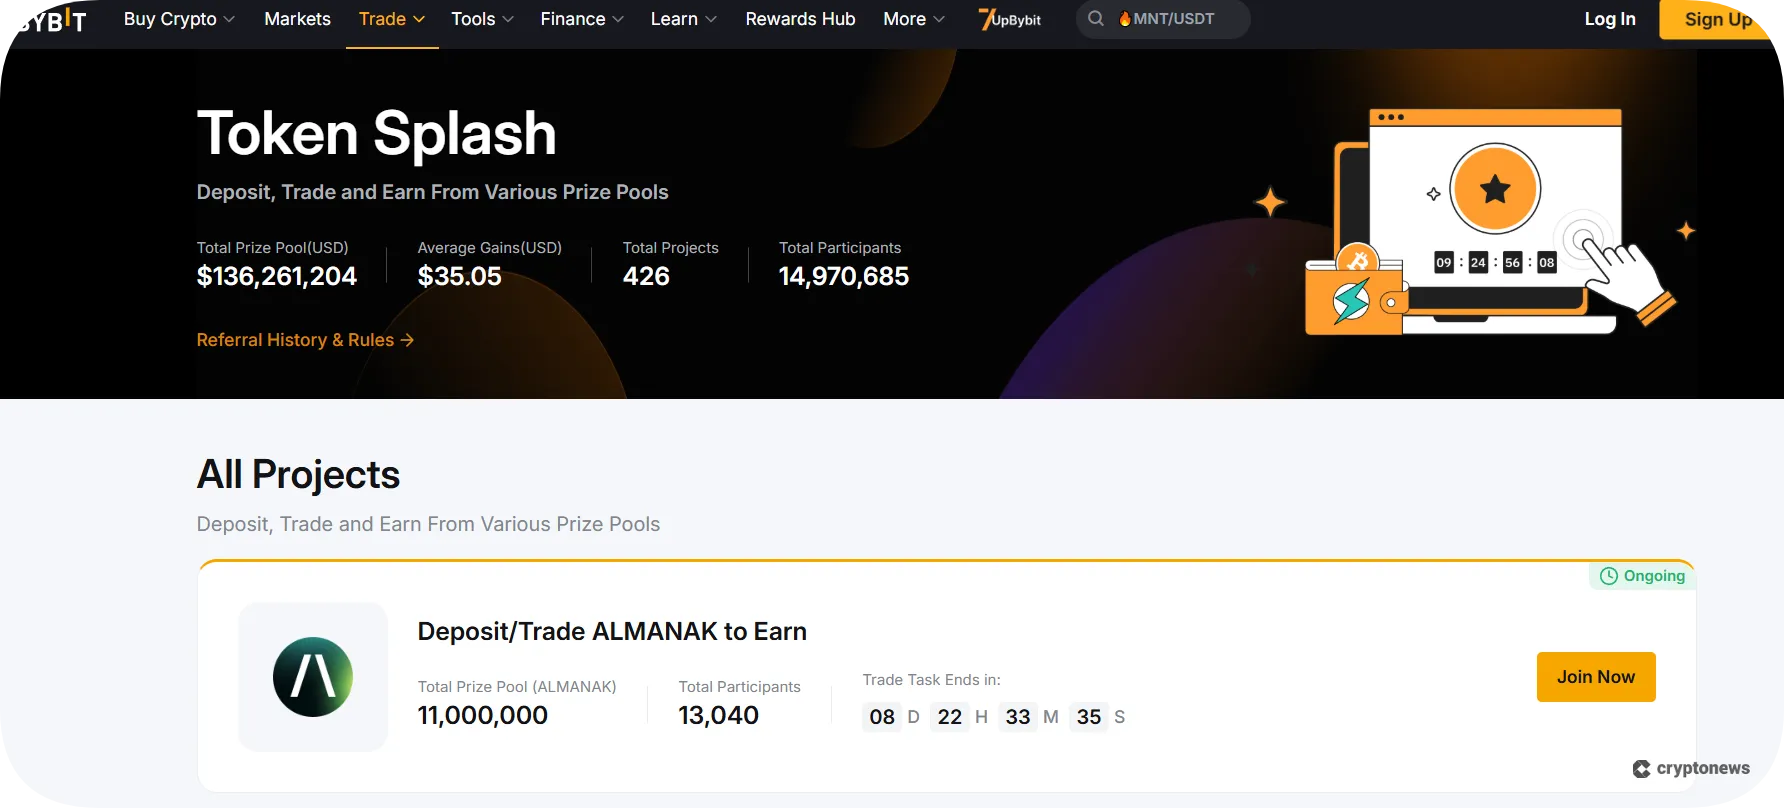This screenshot has height=808, width=1784.
Task: Select the Markets menu item
Action: [x=297, y=19]
